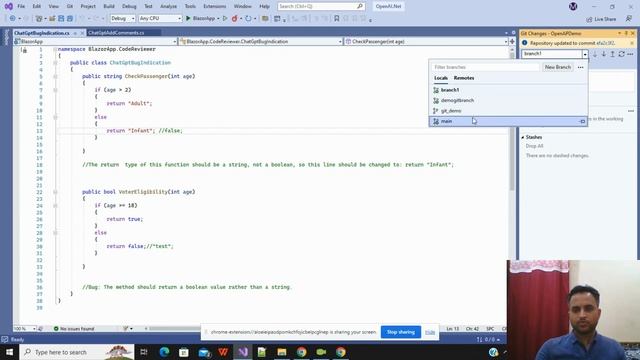Switch to the ChatGptAddComments.cs tab

tap(116, 33)
